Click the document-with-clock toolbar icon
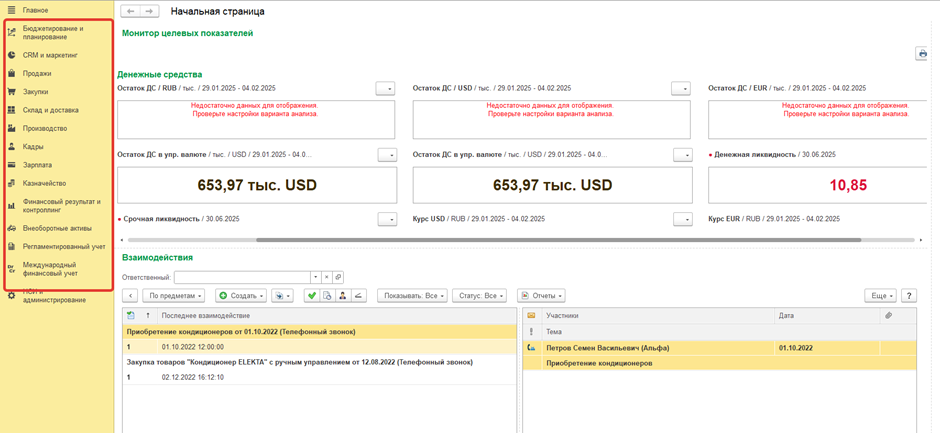940x433 pixels. [x=327, y=296]
